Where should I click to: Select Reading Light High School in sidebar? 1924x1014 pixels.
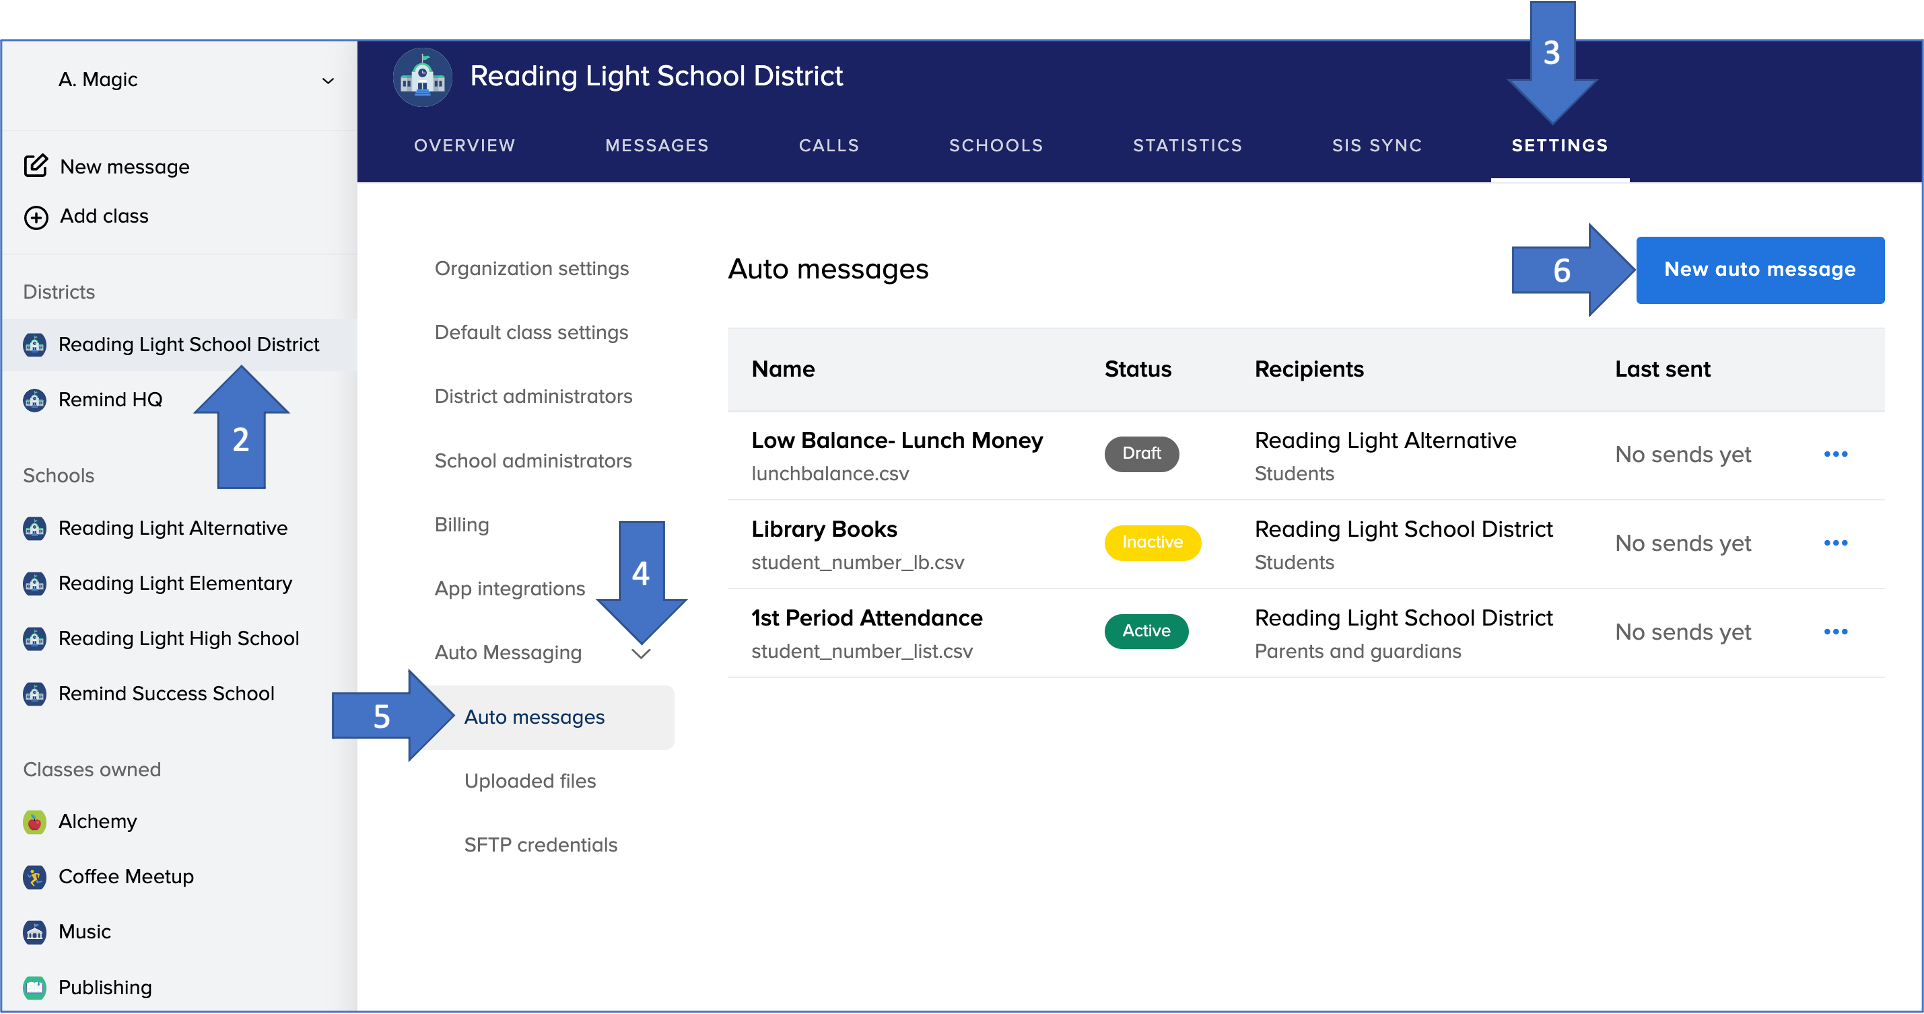(178, 638)
